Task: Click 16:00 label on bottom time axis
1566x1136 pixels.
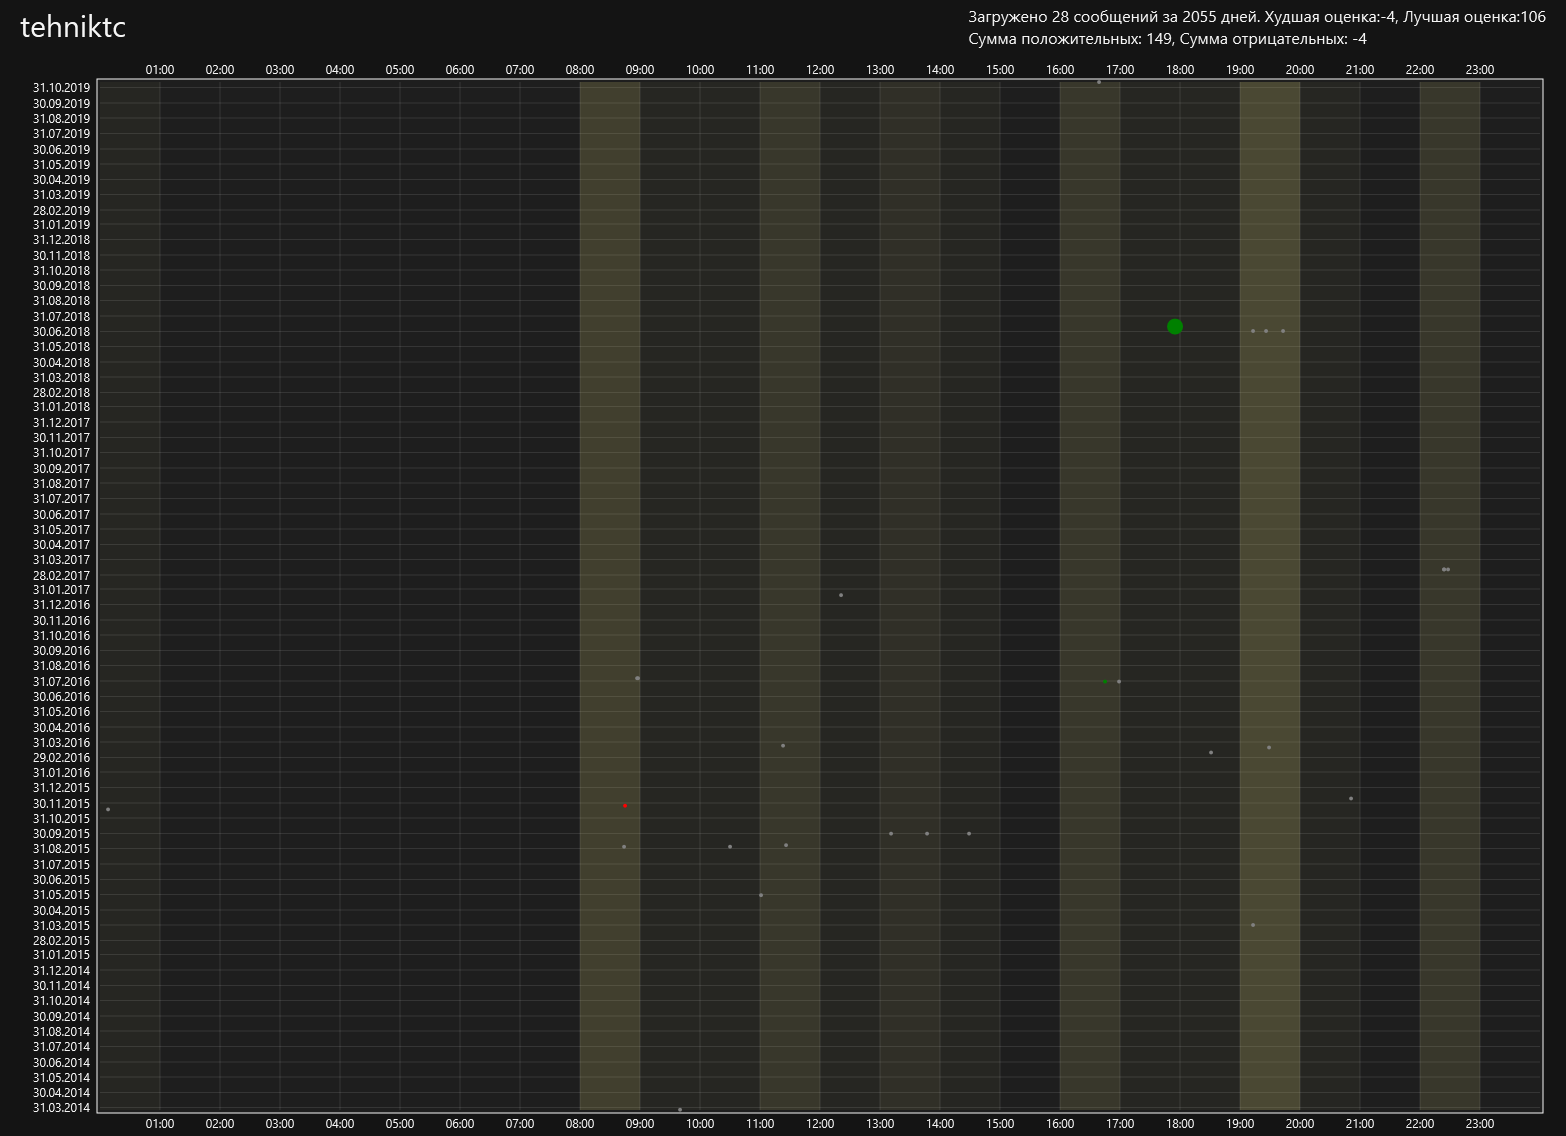Action: click(1060, 1124)
